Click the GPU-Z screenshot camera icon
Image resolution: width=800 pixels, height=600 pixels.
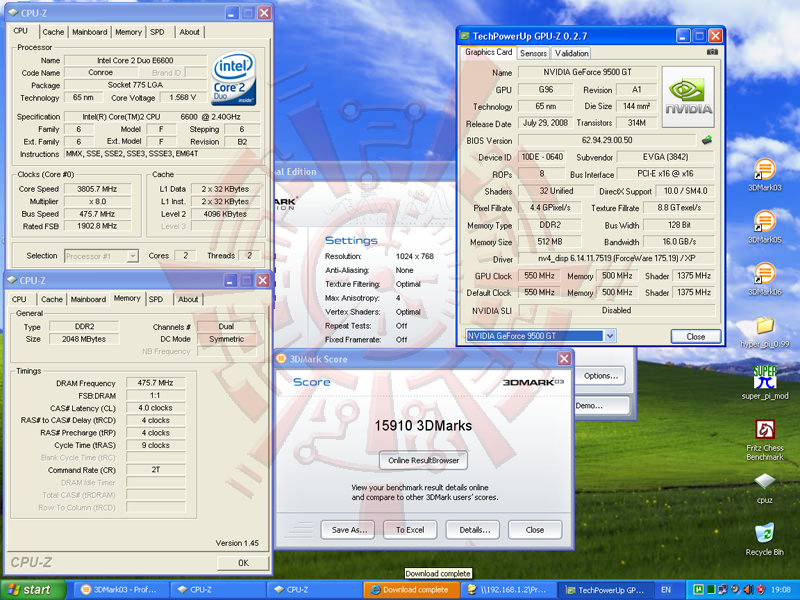coord(712,52)
